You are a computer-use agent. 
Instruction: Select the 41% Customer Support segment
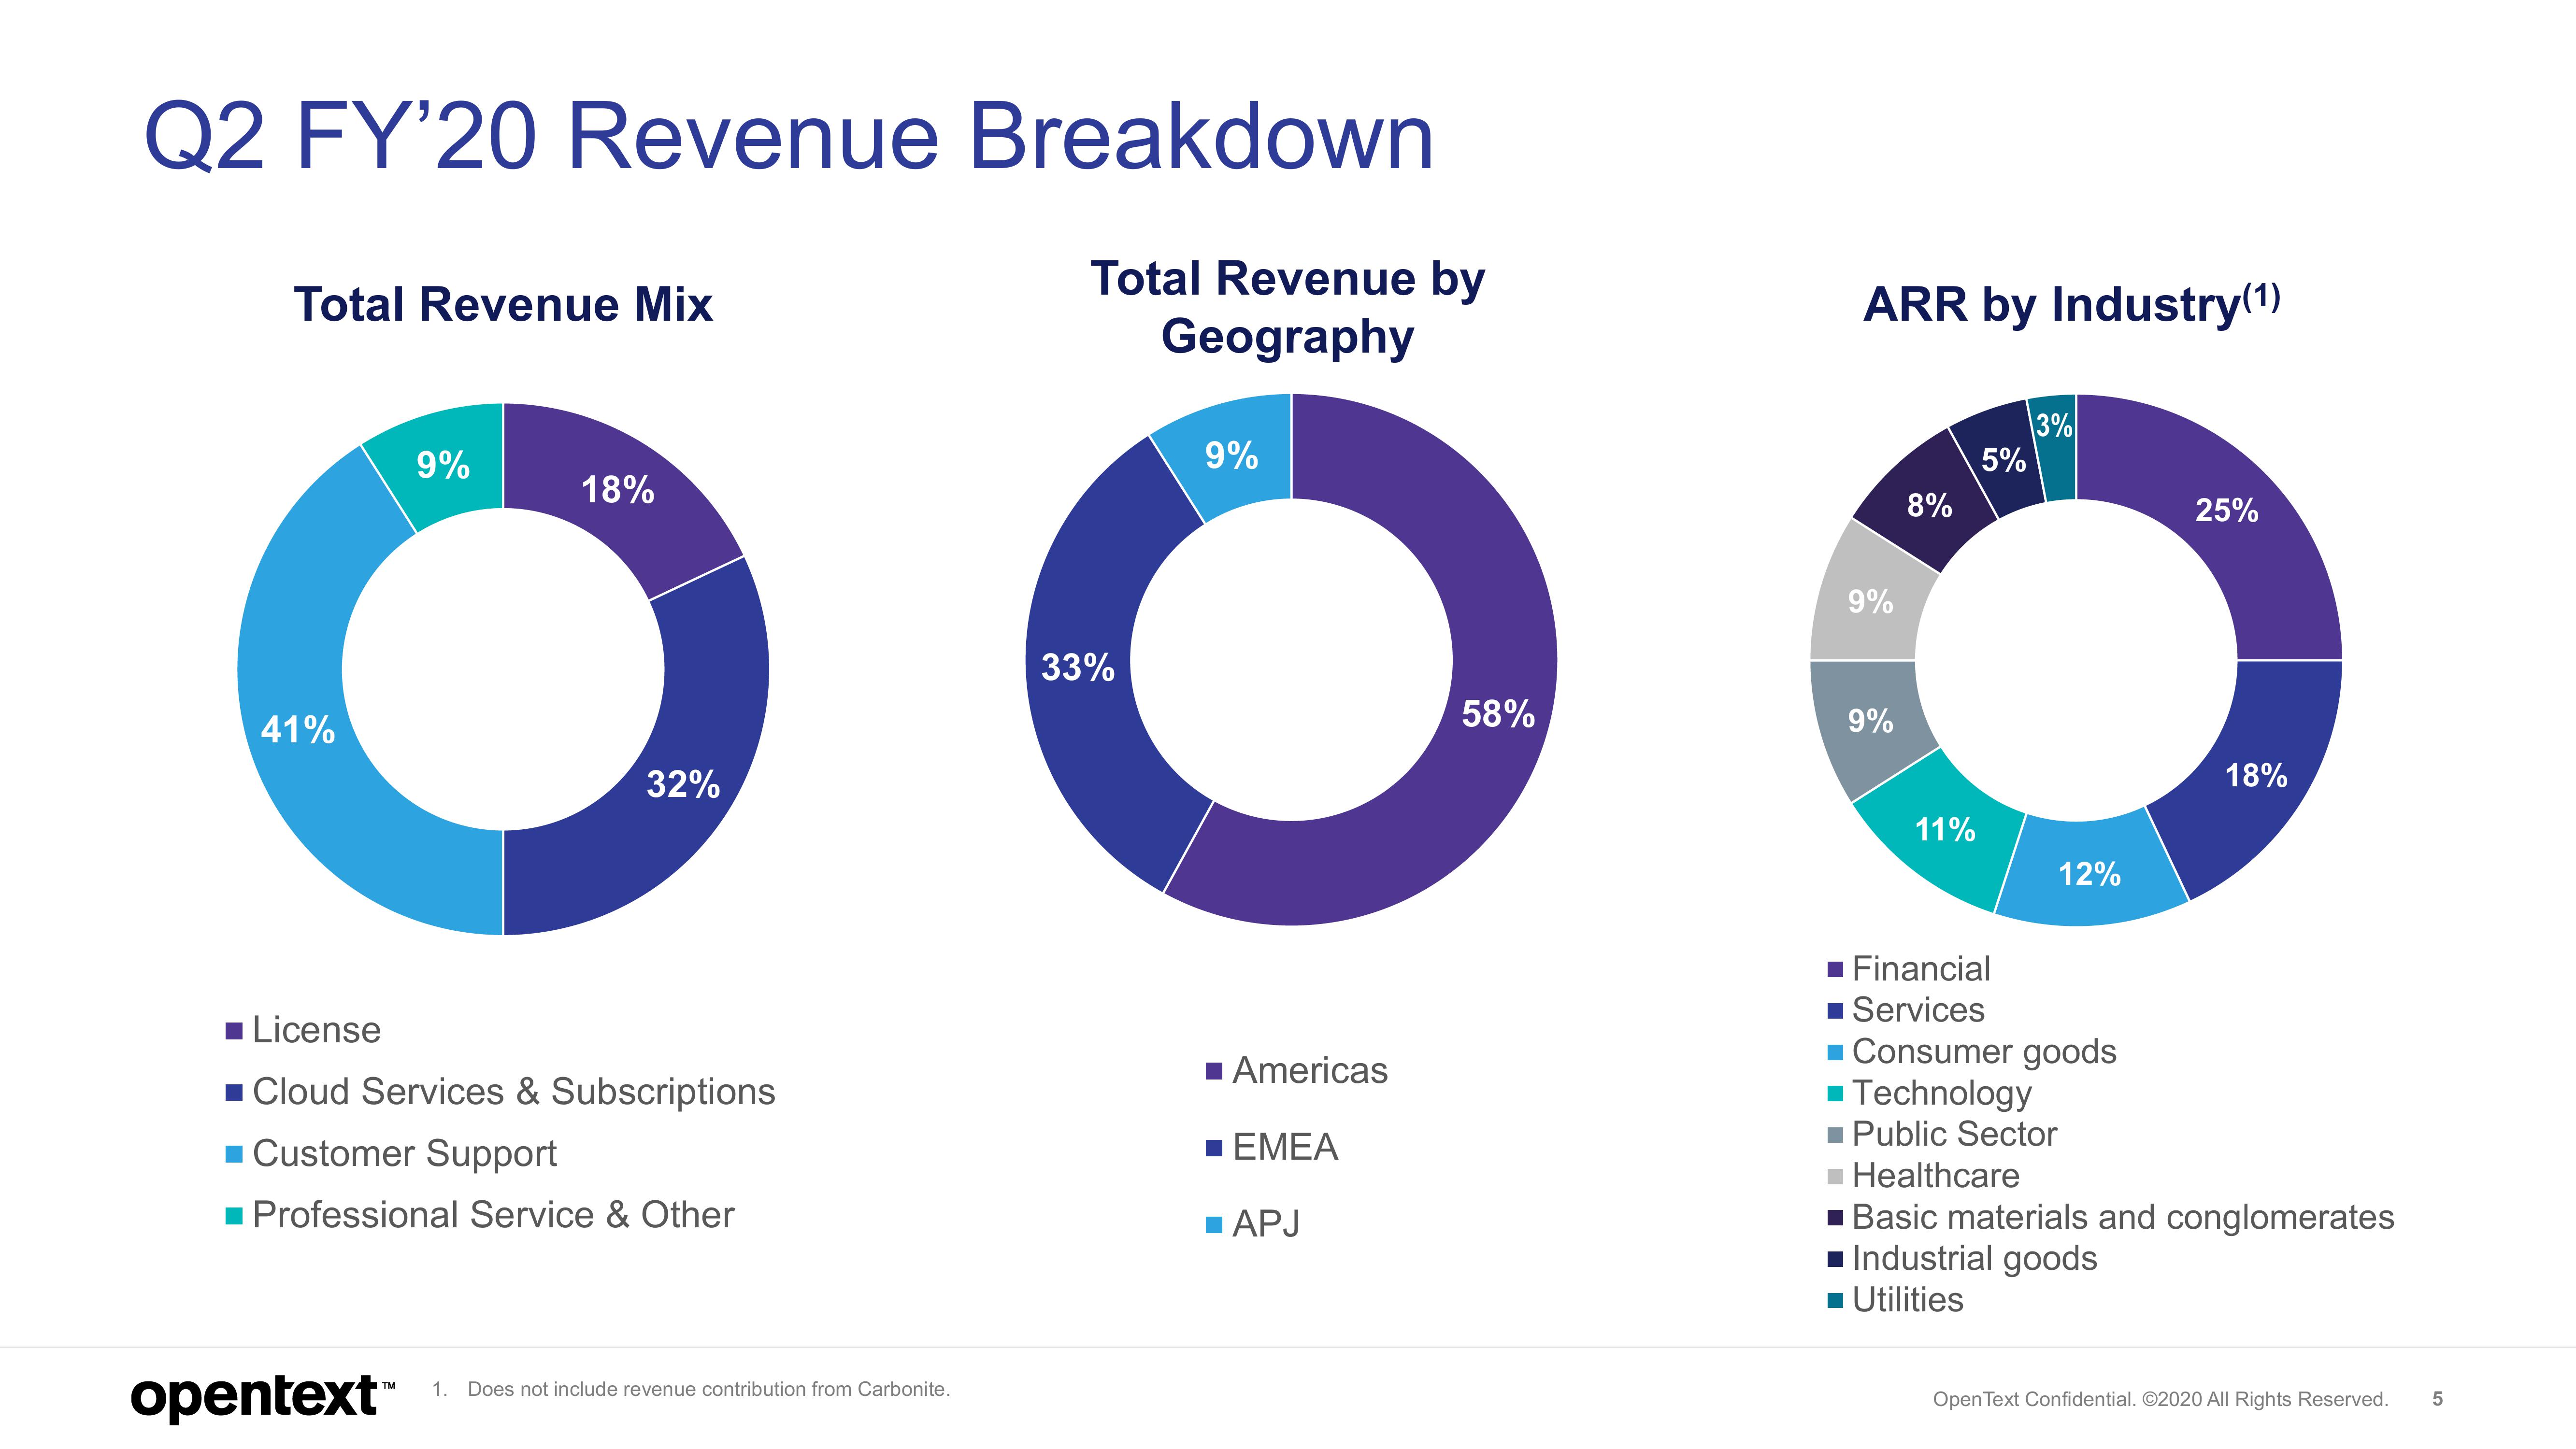click(x=297, y=730)
